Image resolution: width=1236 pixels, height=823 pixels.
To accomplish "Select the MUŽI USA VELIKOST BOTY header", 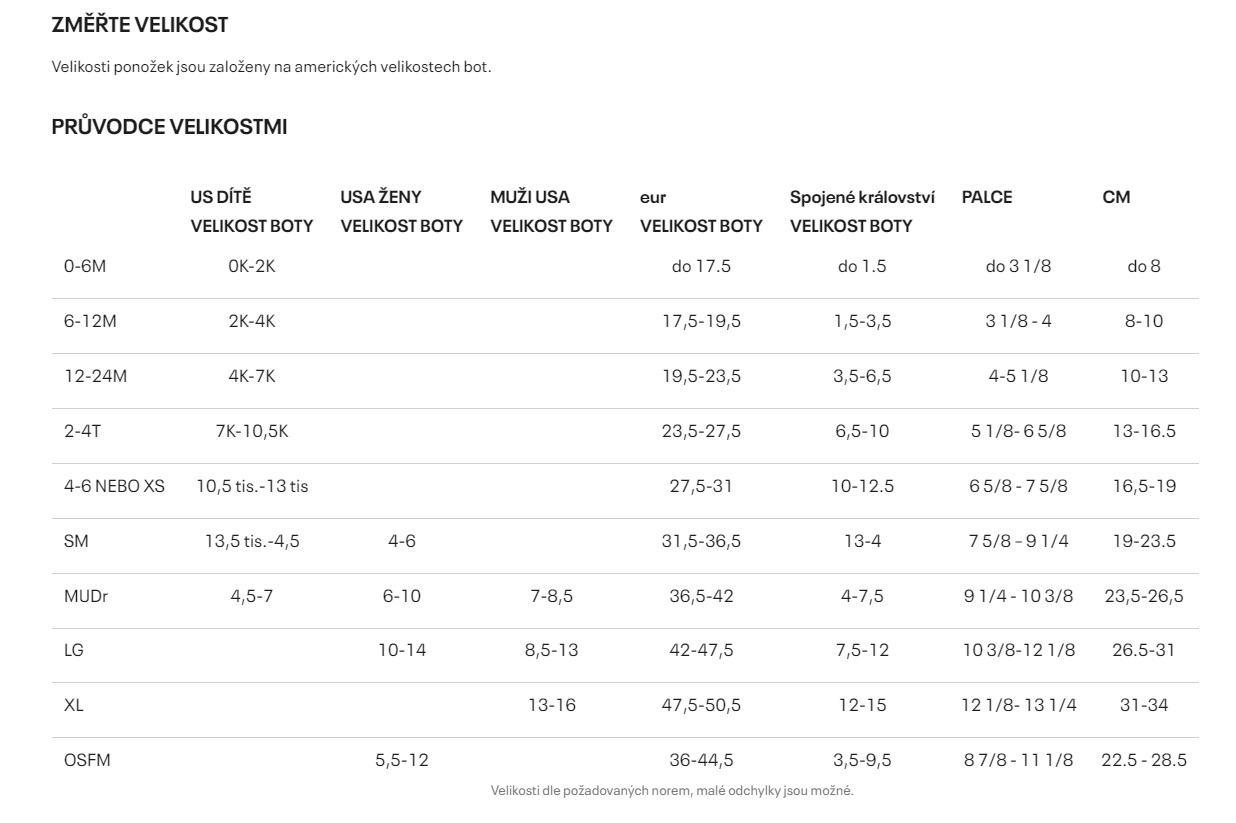I will click(x=551, y=211).
